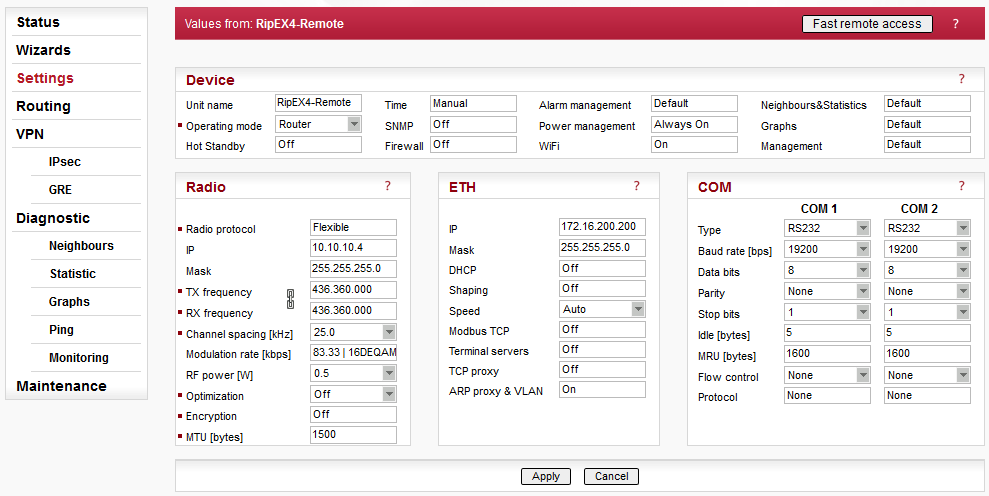The image size is (989, 496).
Task: Open the Monitoring page
Action: 79,357
